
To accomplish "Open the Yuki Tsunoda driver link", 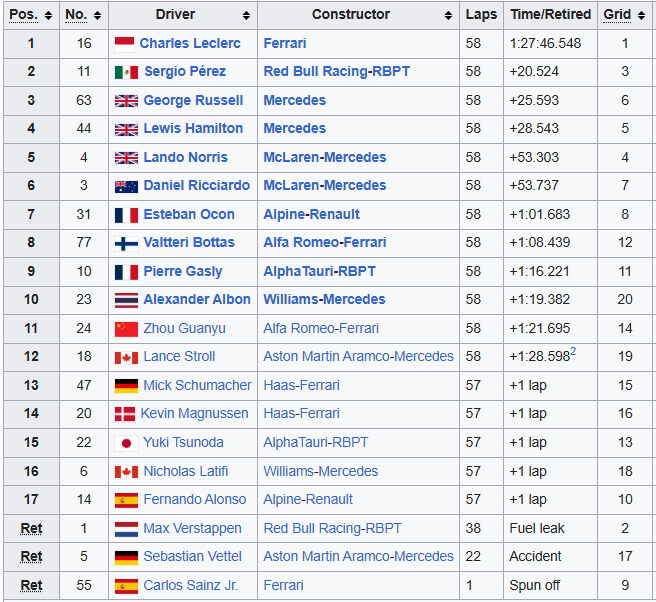I will coord(183,443).
